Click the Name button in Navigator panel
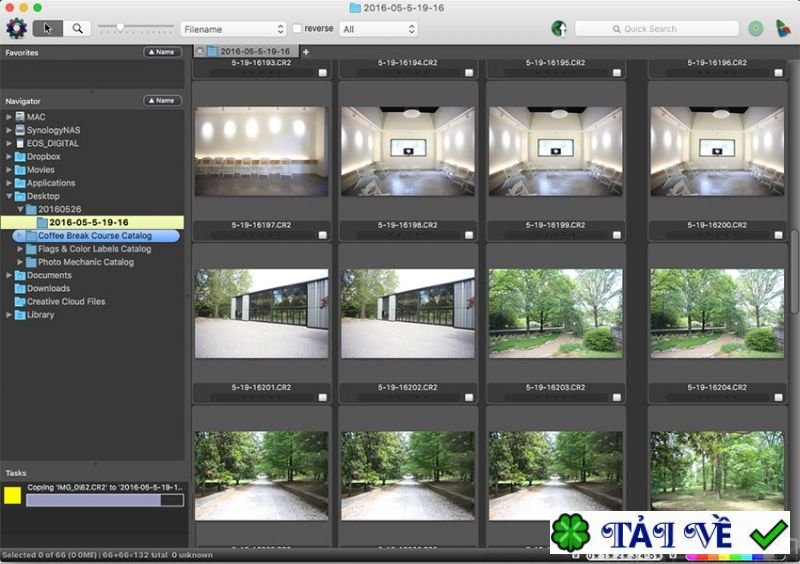800x564 pixels. pyautogui.click(x=162, y=100)
